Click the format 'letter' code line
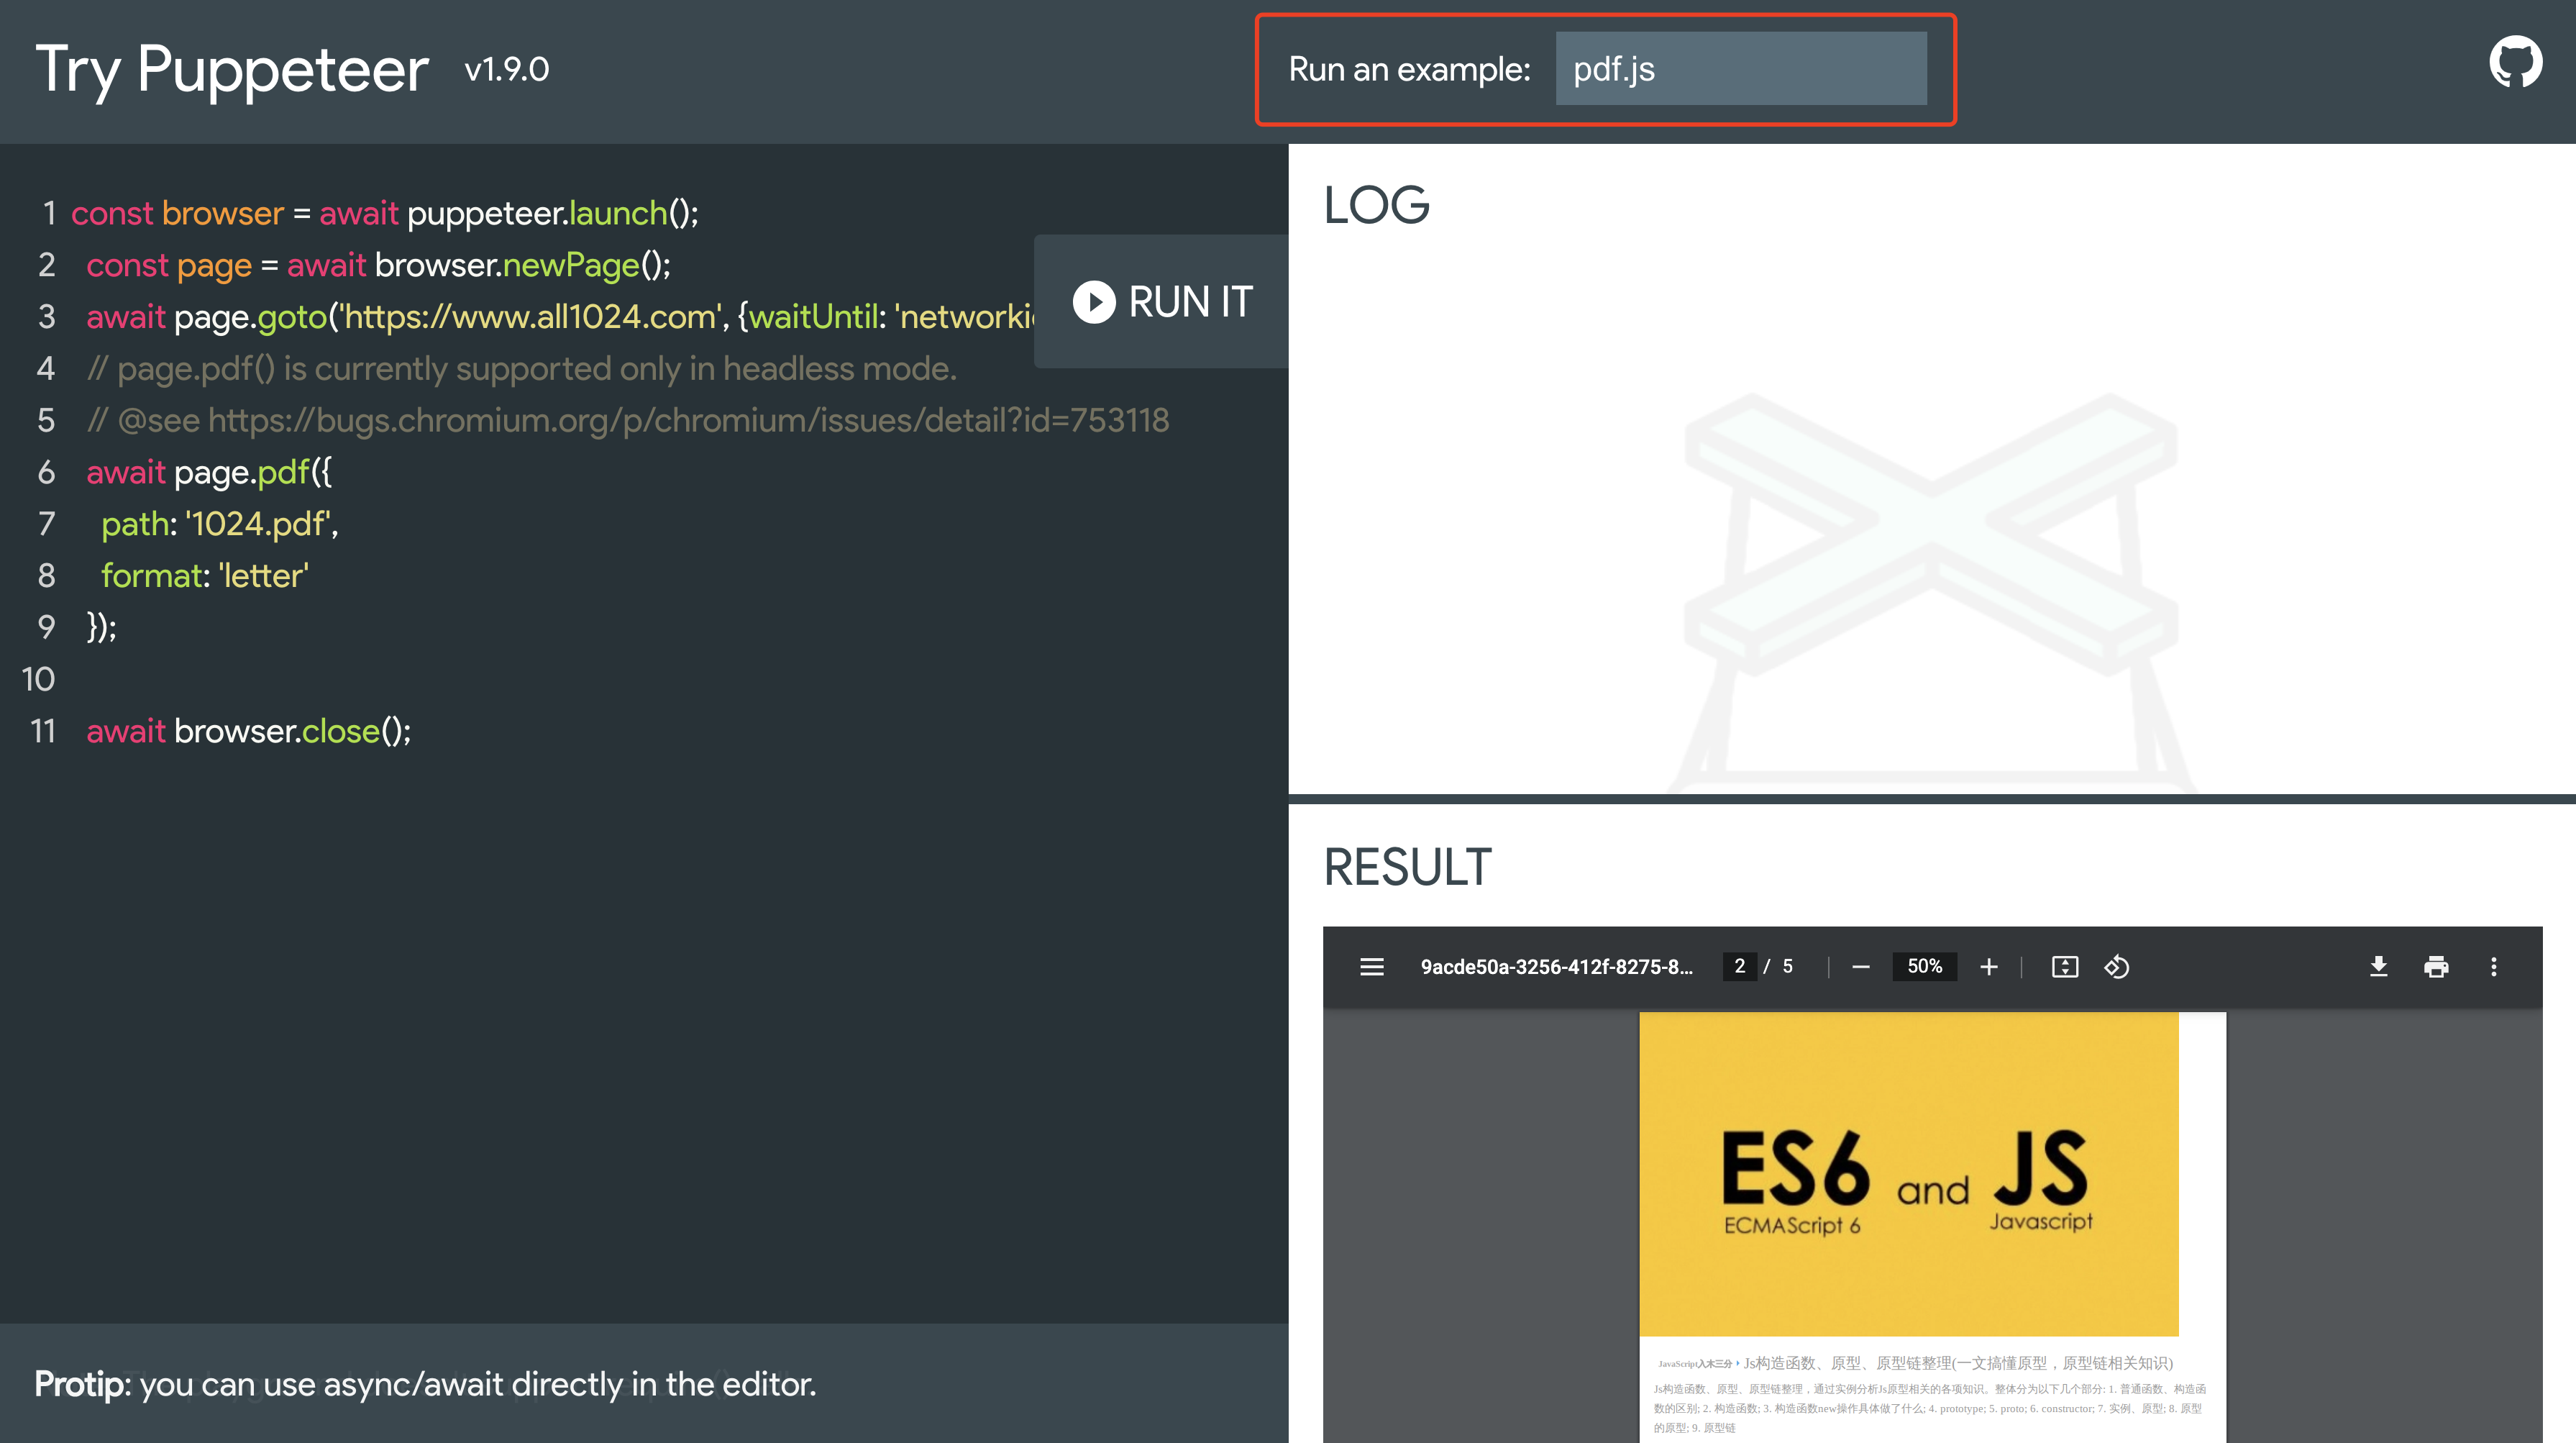Image resolution: width=2576 pixels, height=1443 pixels. (x=205, y=576)
